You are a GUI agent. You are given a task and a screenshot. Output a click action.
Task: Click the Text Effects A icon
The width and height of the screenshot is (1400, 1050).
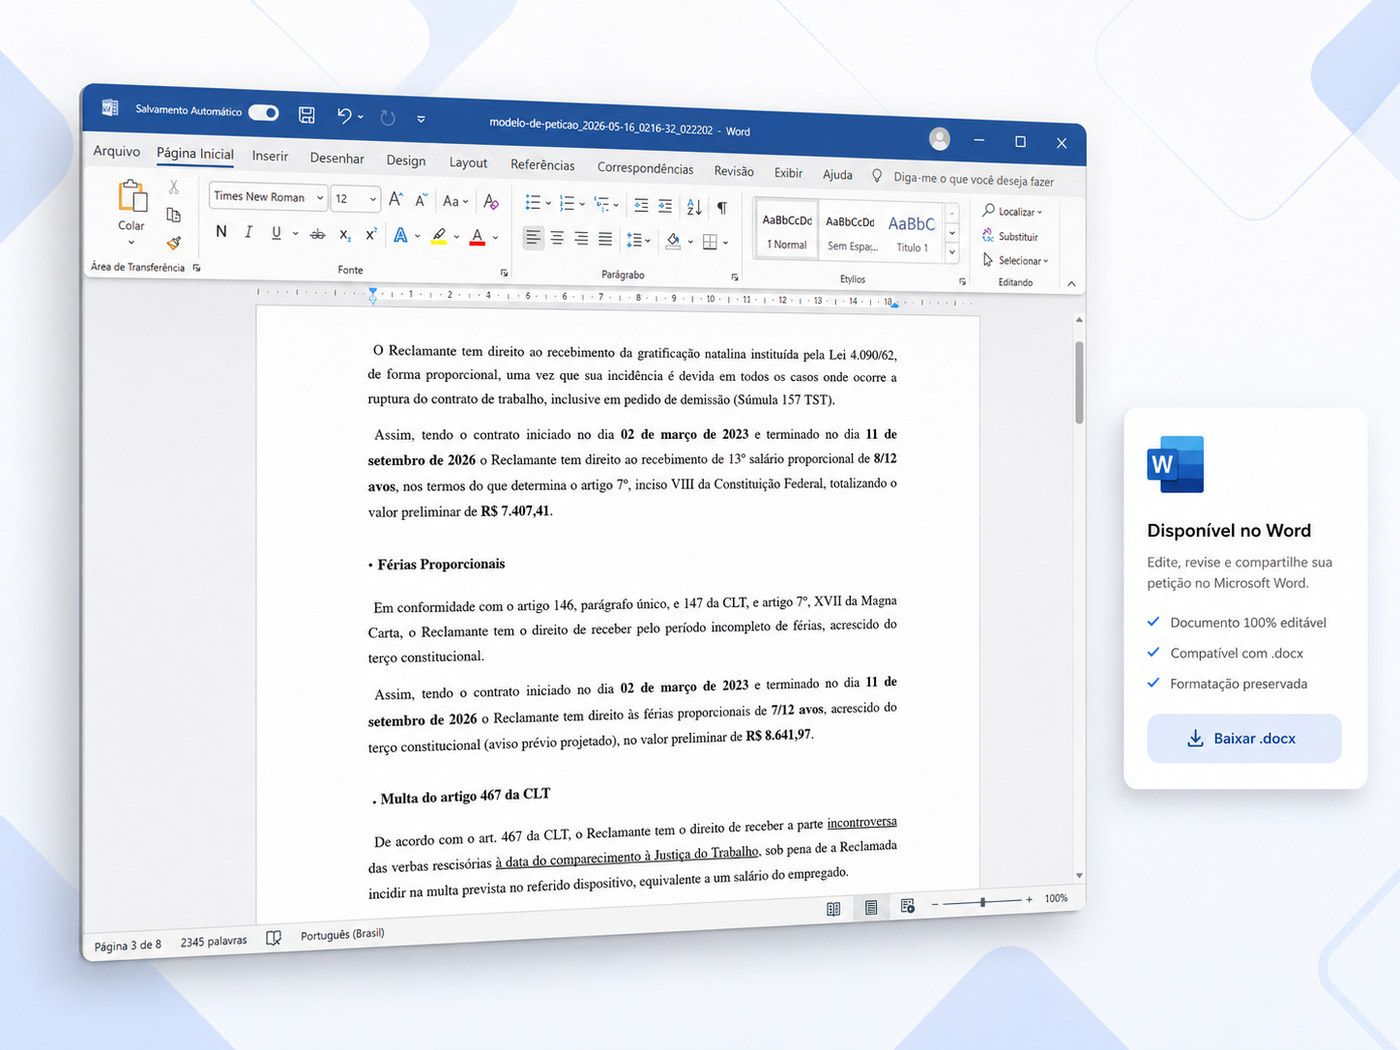click(400, 236)
